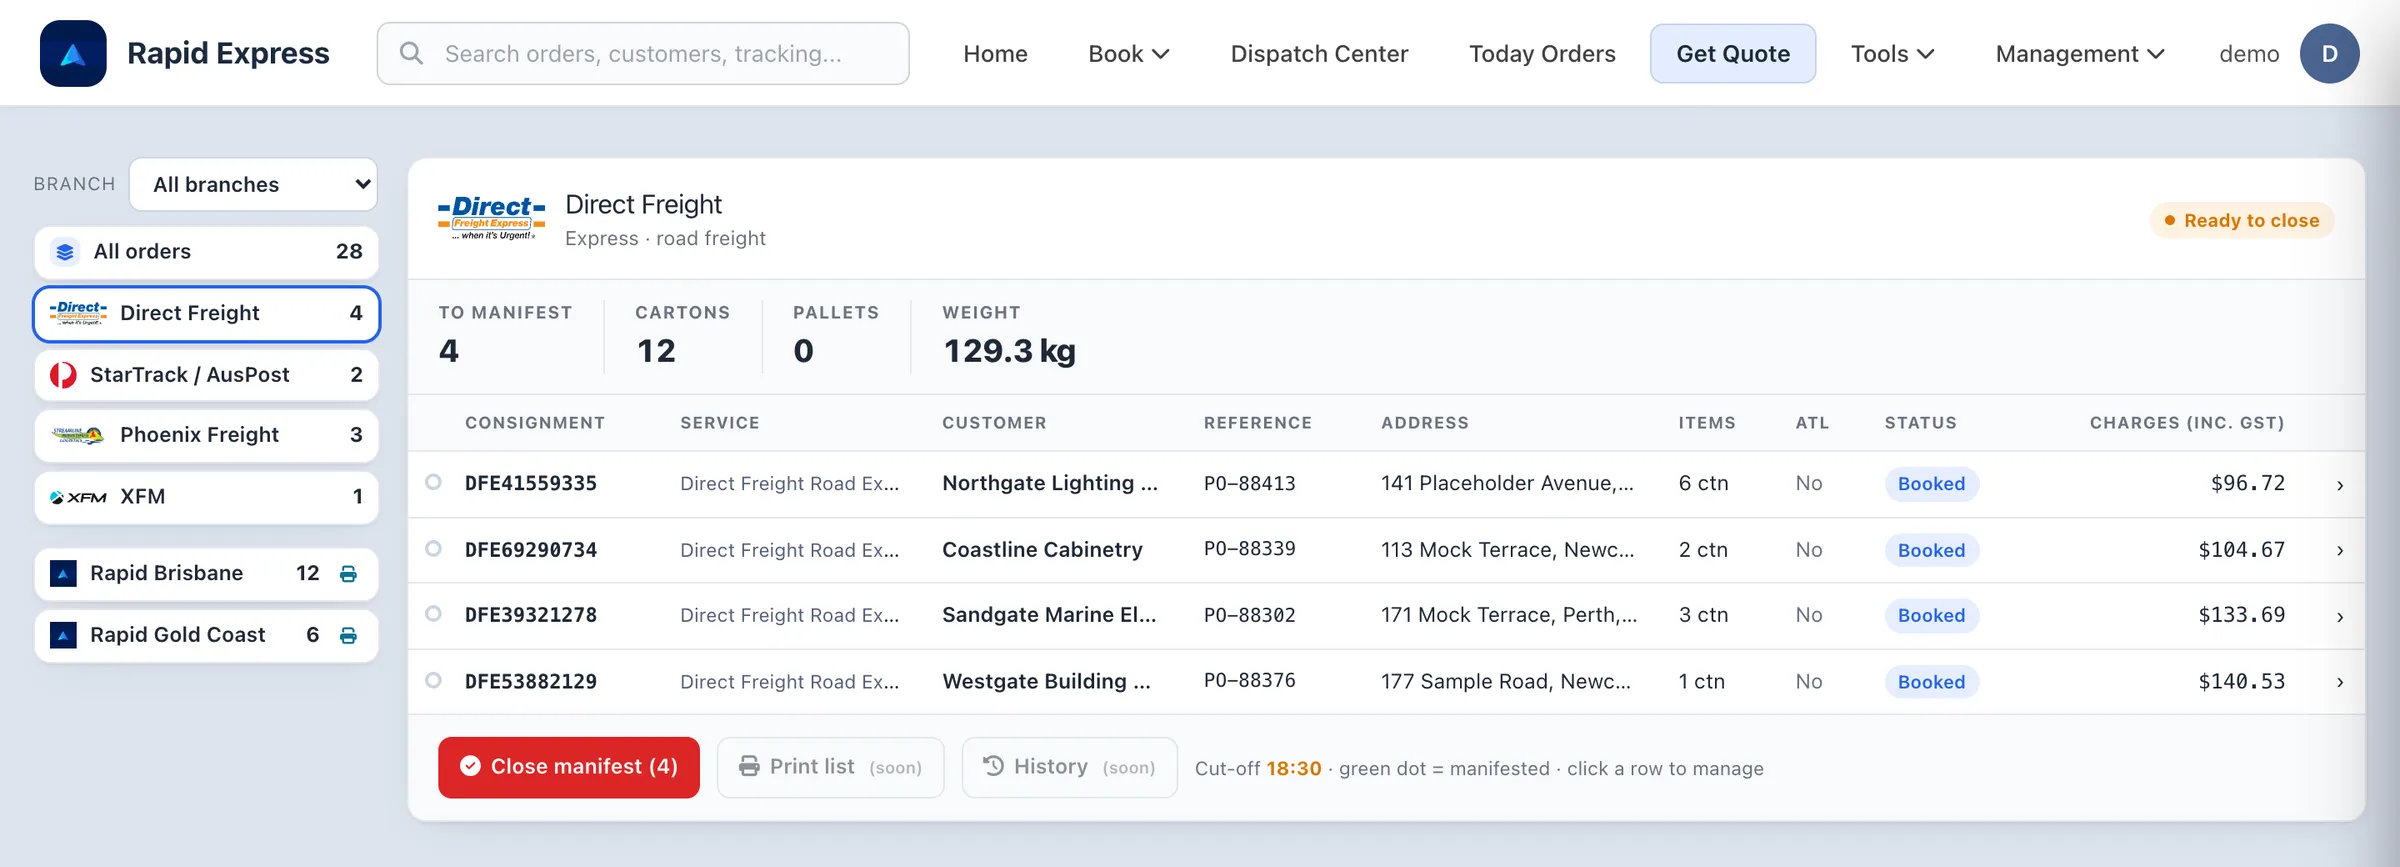This screenshot has width=2400, height=867.
Task: Expand the Tools menu
Action: [1892, 54]
